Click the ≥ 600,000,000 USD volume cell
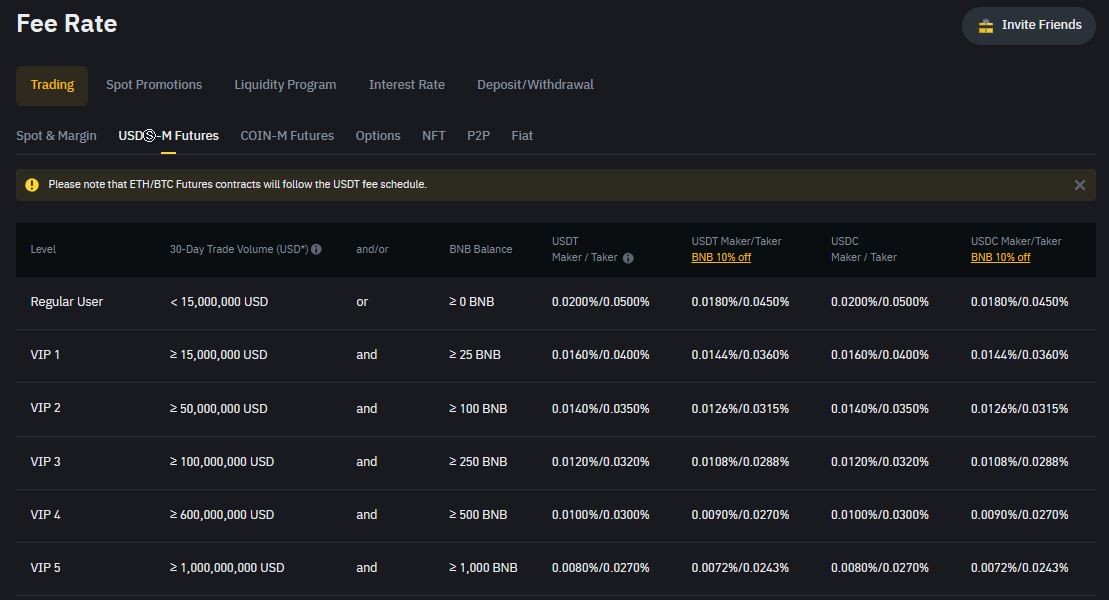 [221, 515]
